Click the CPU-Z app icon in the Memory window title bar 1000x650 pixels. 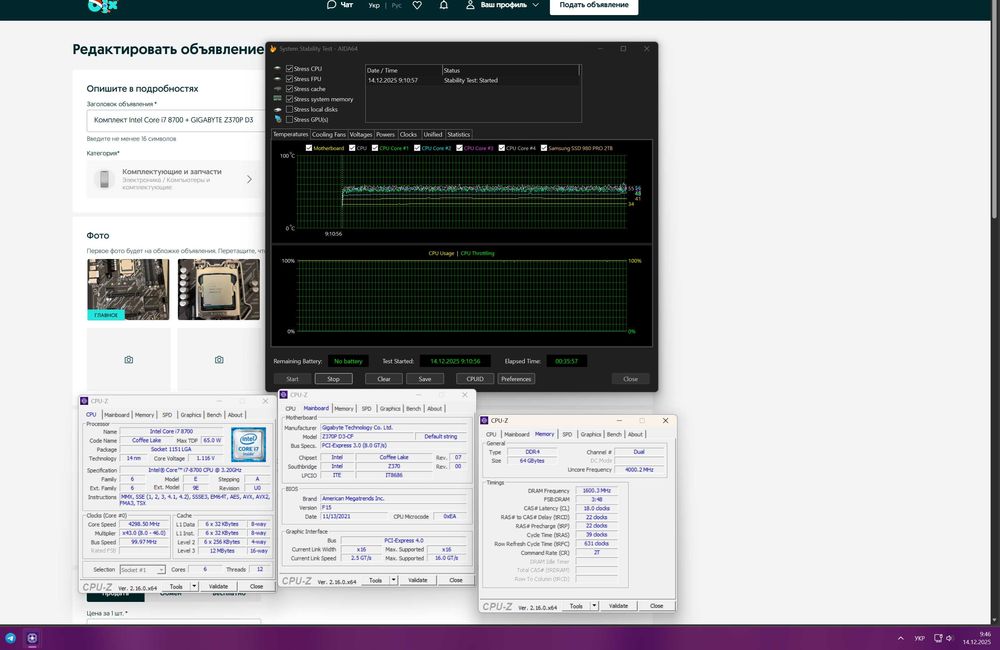(x=484, y=420)
